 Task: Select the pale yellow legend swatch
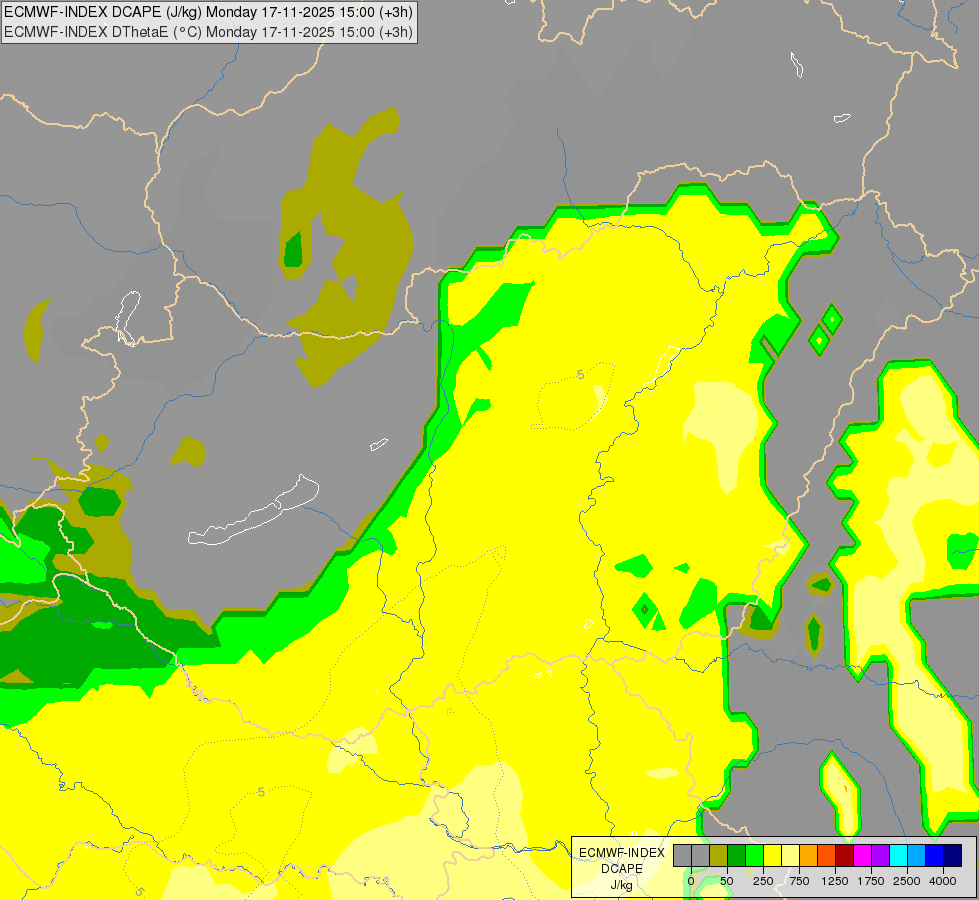[790, 855]
